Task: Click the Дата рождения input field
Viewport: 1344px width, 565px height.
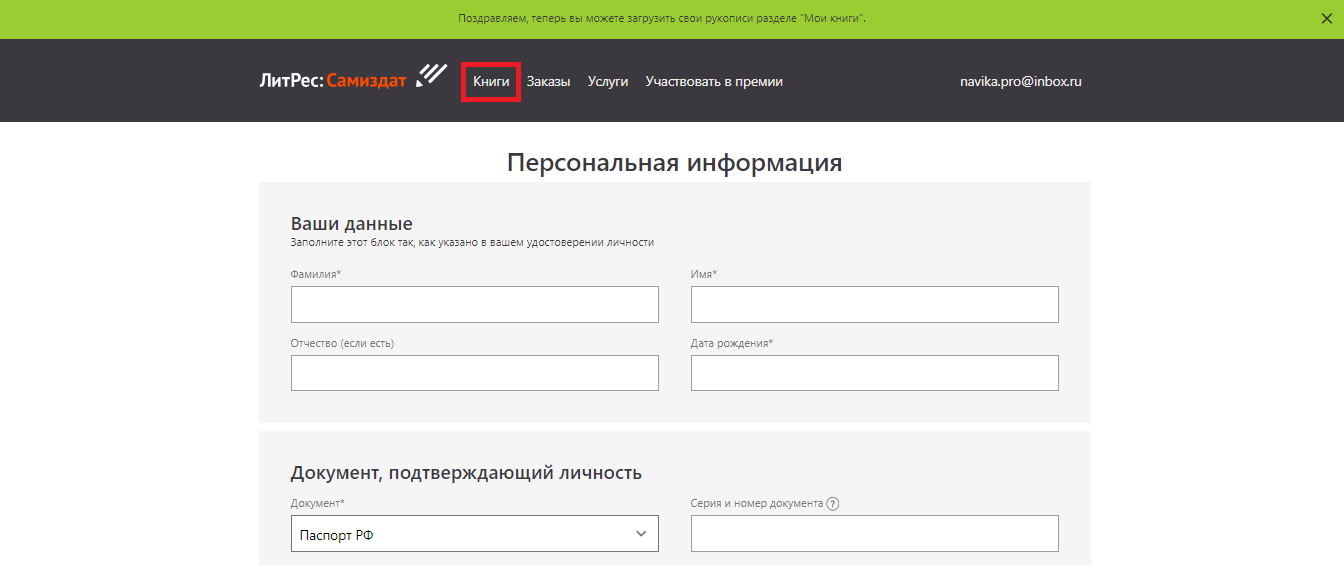Action: pos(874,373)
